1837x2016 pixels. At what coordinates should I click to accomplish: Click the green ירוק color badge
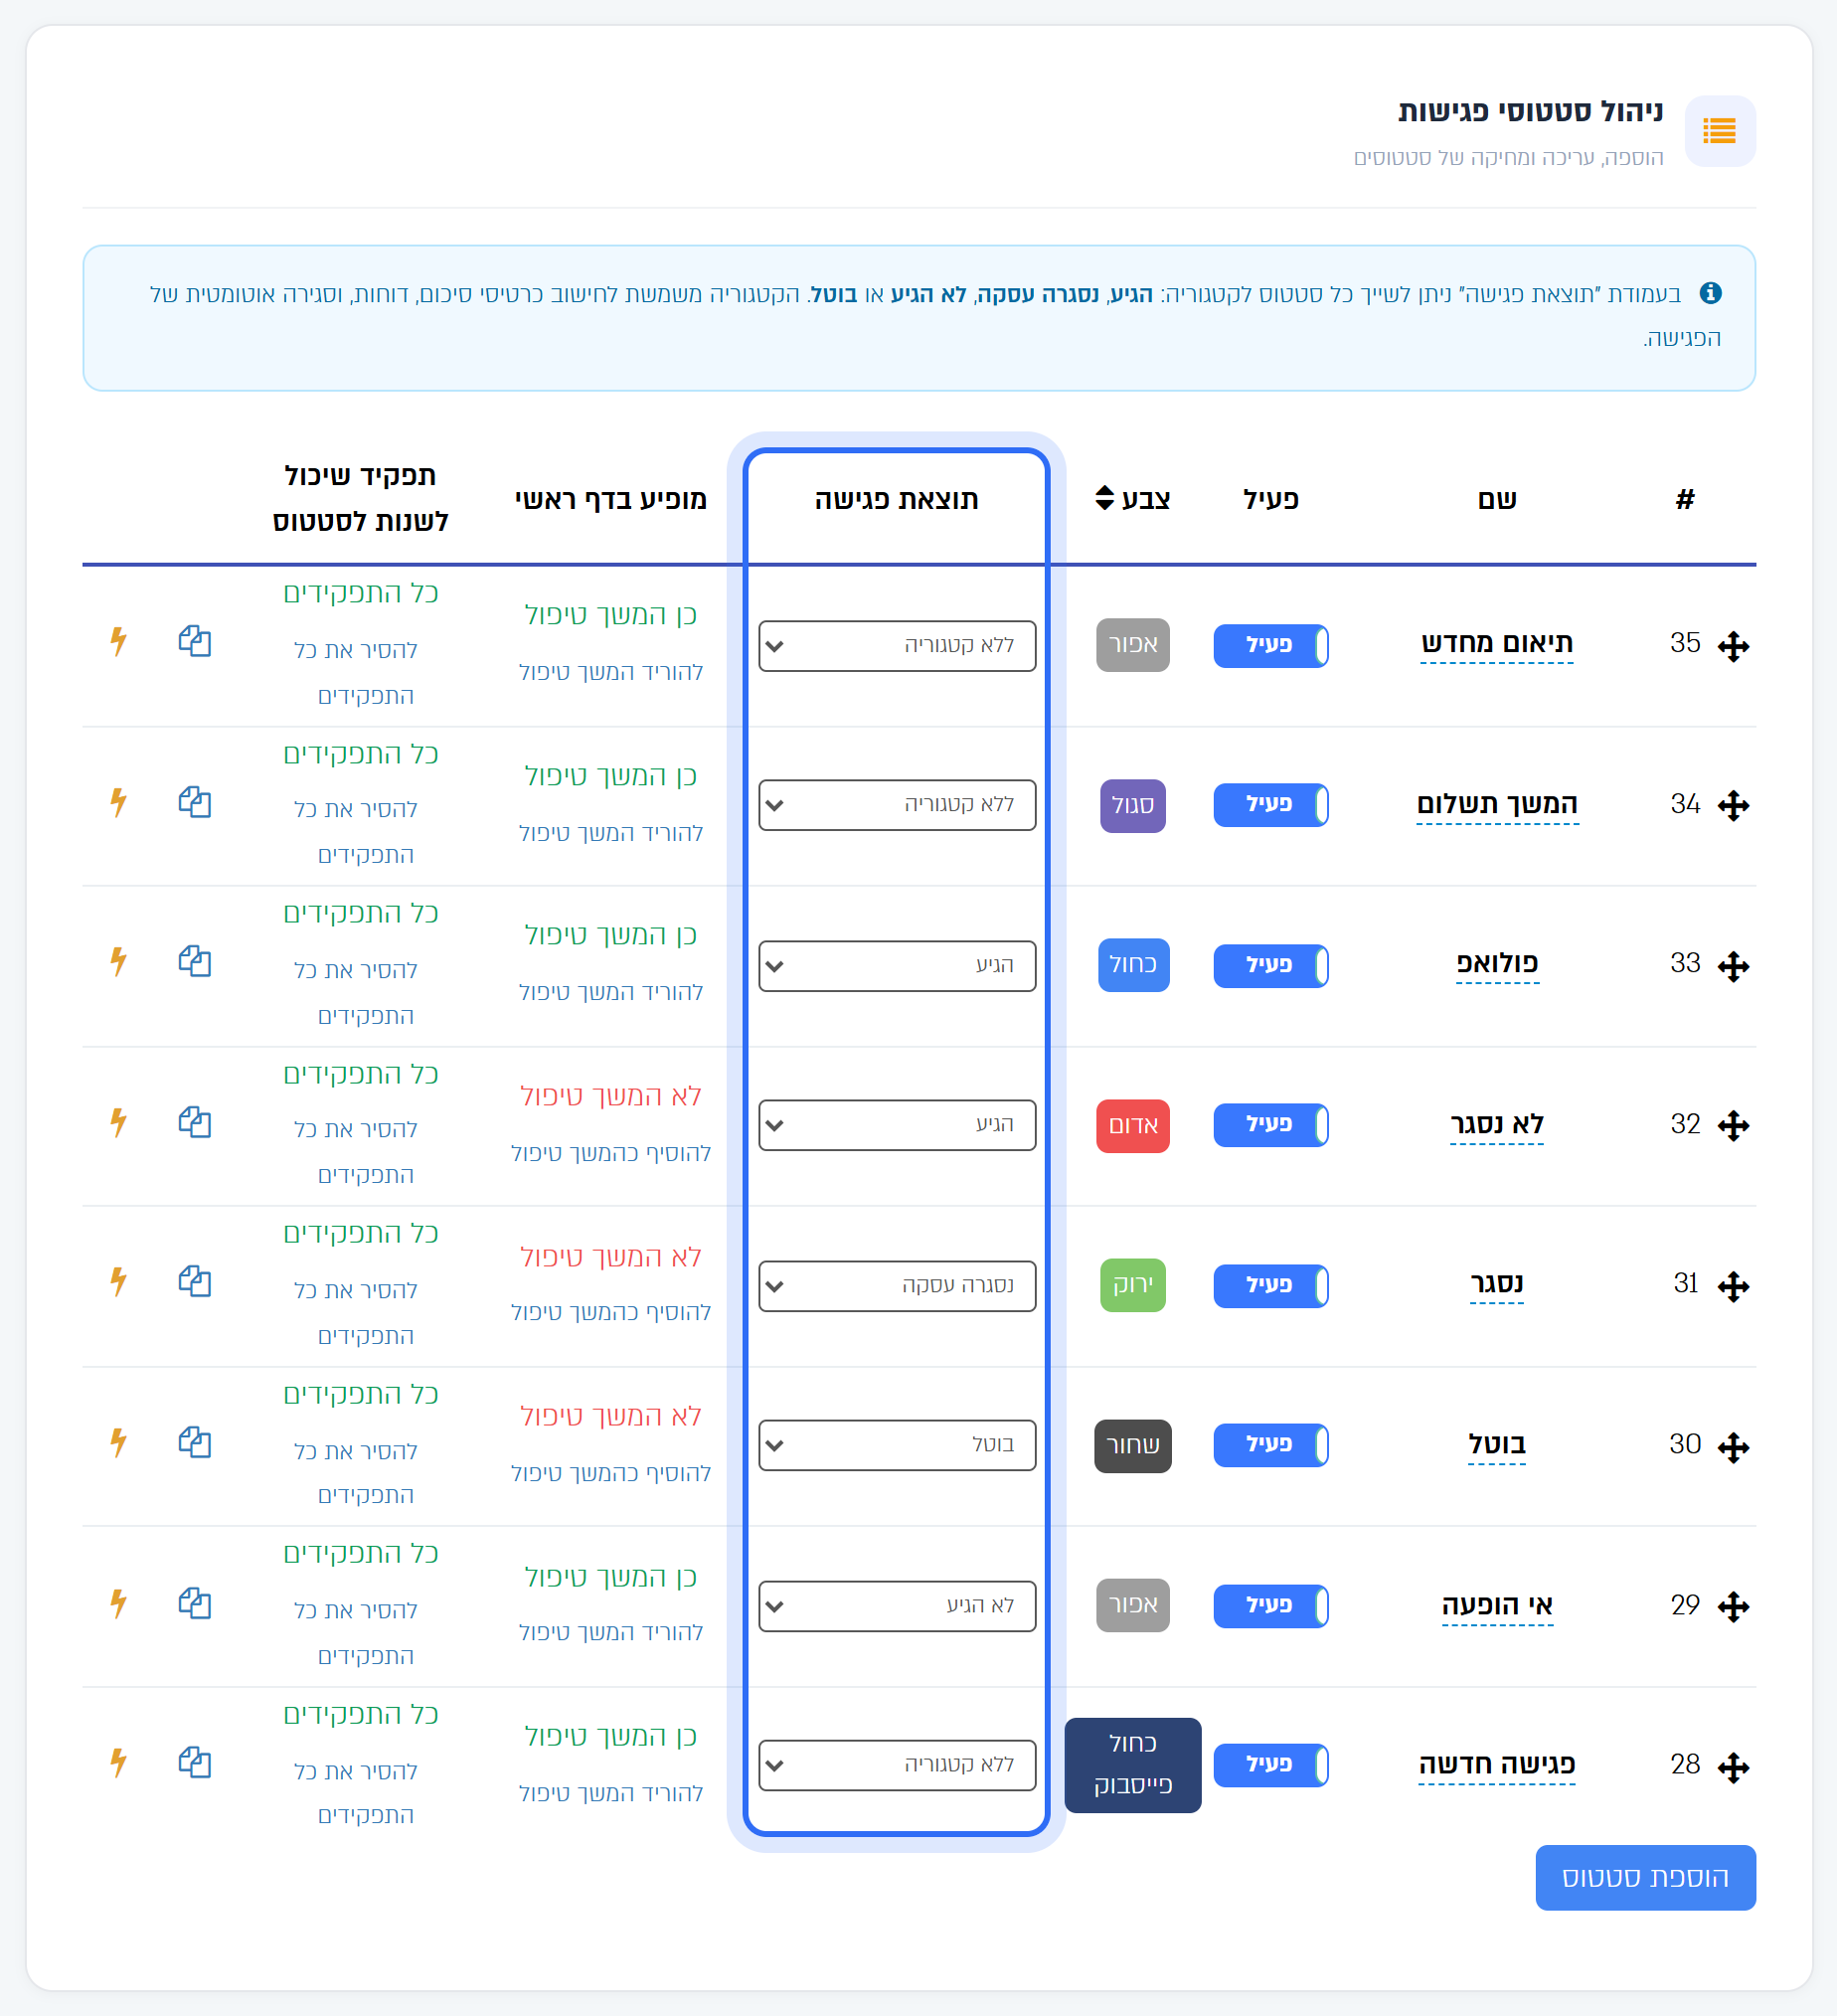click(x=1132, y=1285)
